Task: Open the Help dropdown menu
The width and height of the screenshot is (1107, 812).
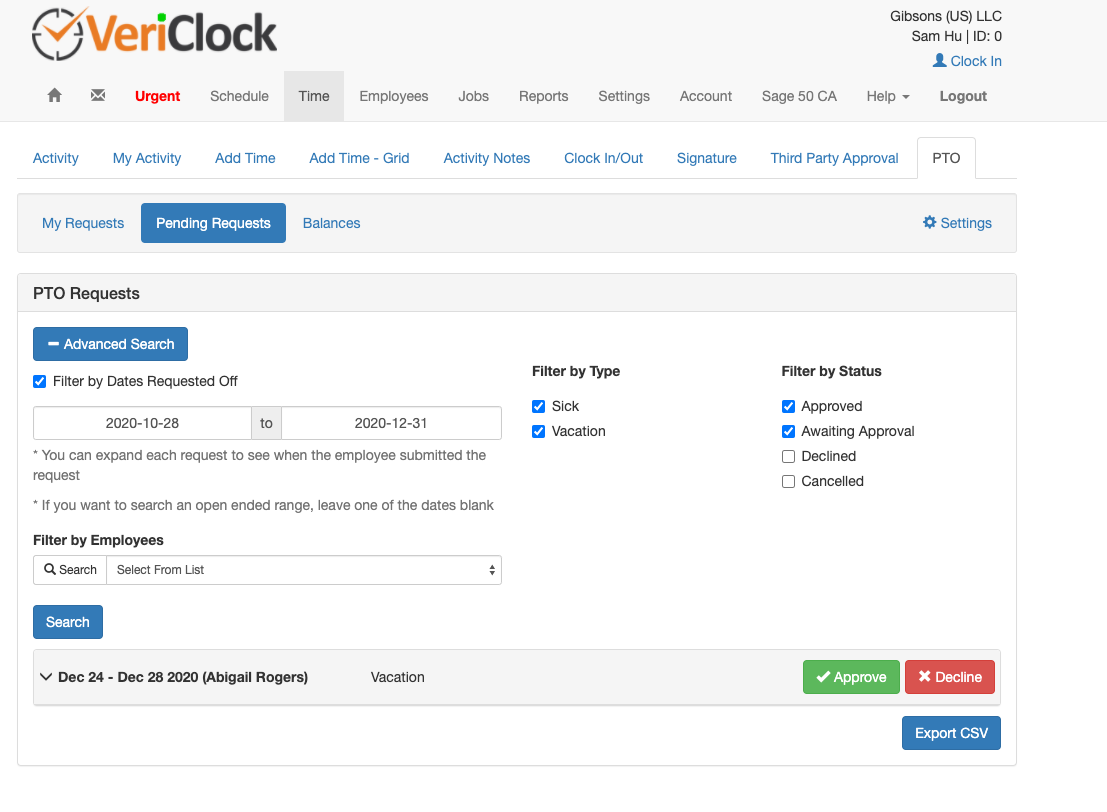Action: (887, 95)
